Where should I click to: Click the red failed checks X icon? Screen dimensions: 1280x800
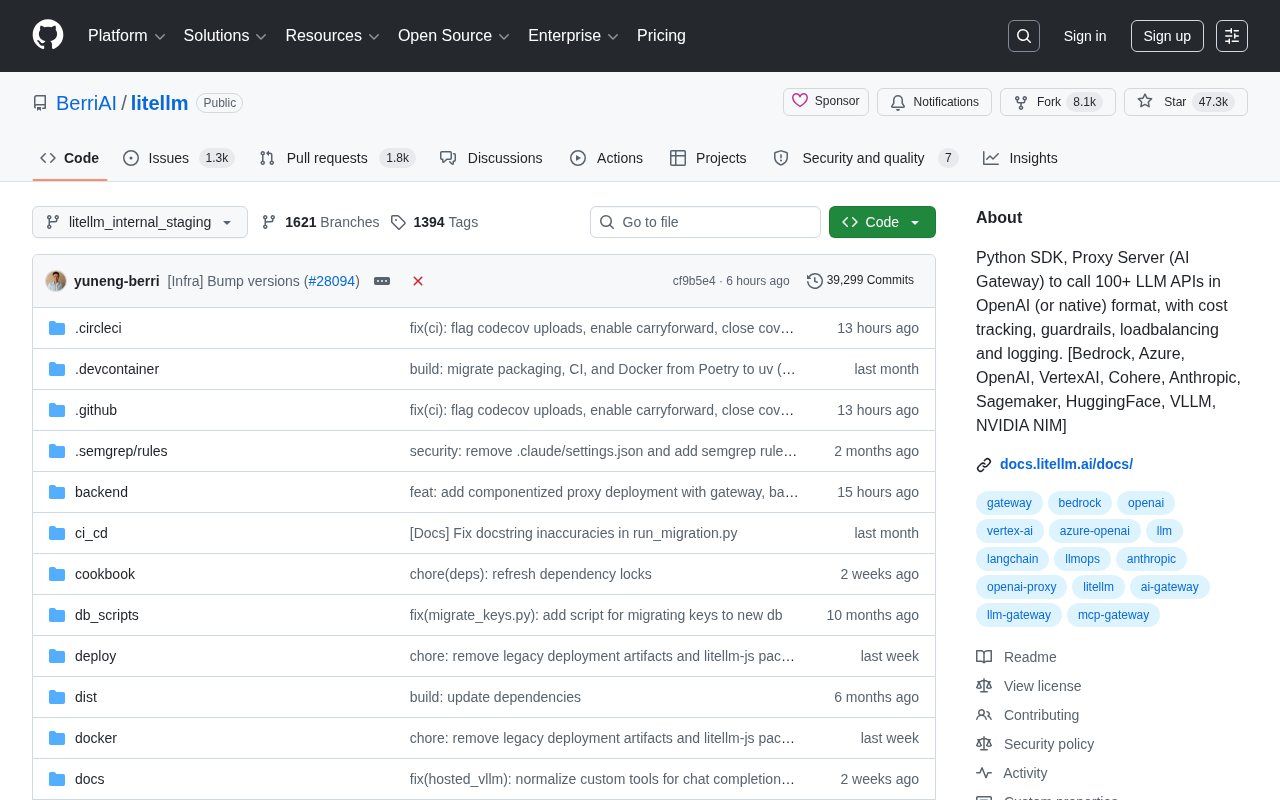tap(418, 281)
